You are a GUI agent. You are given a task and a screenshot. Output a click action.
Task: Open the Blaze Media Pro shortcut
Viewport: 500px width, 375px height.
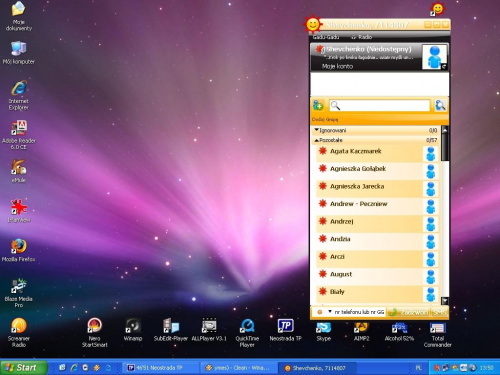coord(19,293)
